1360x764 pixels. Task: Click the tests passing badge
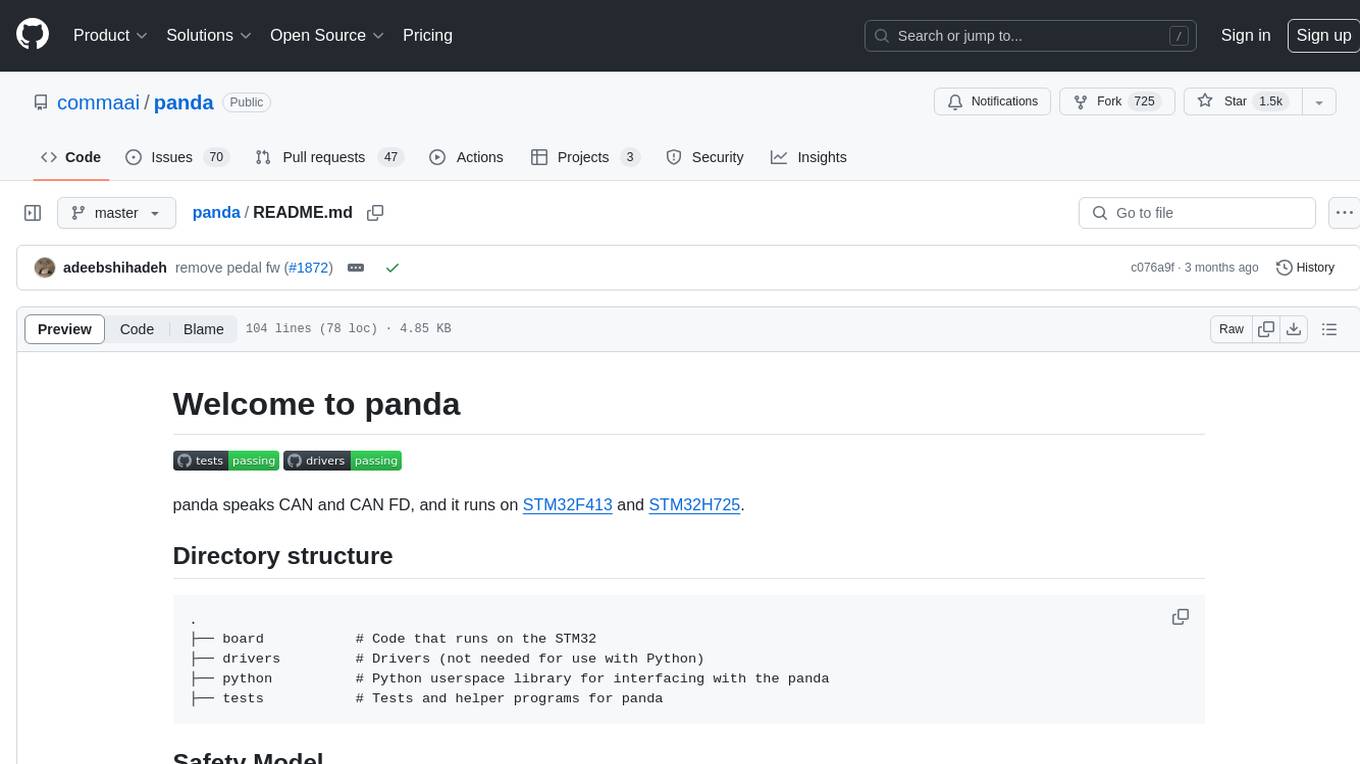[x=226, y=460]
